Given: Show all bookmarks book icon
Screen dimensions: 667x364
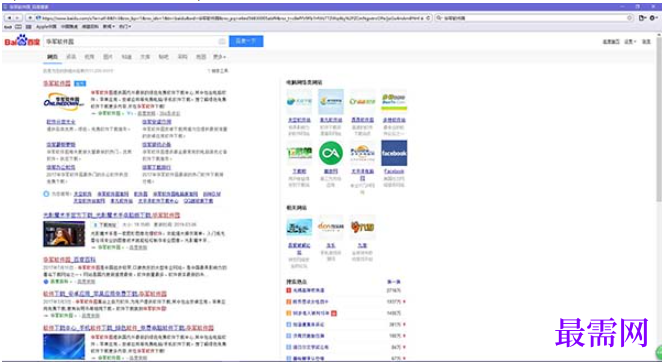Looking at the screenshot, I should (x=18, y=26).
